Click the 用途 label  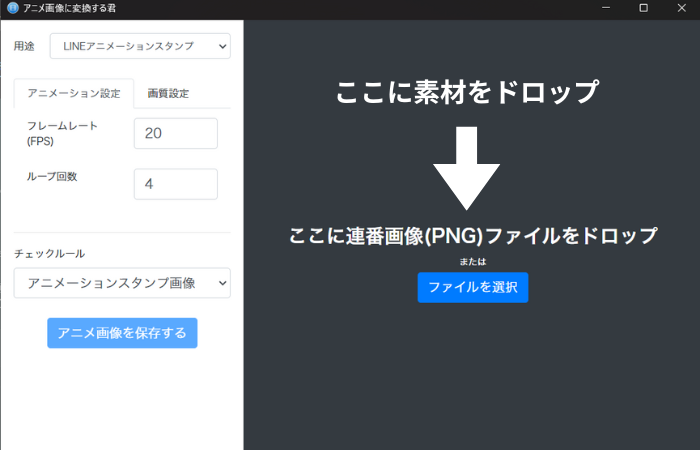click(24, 46)
